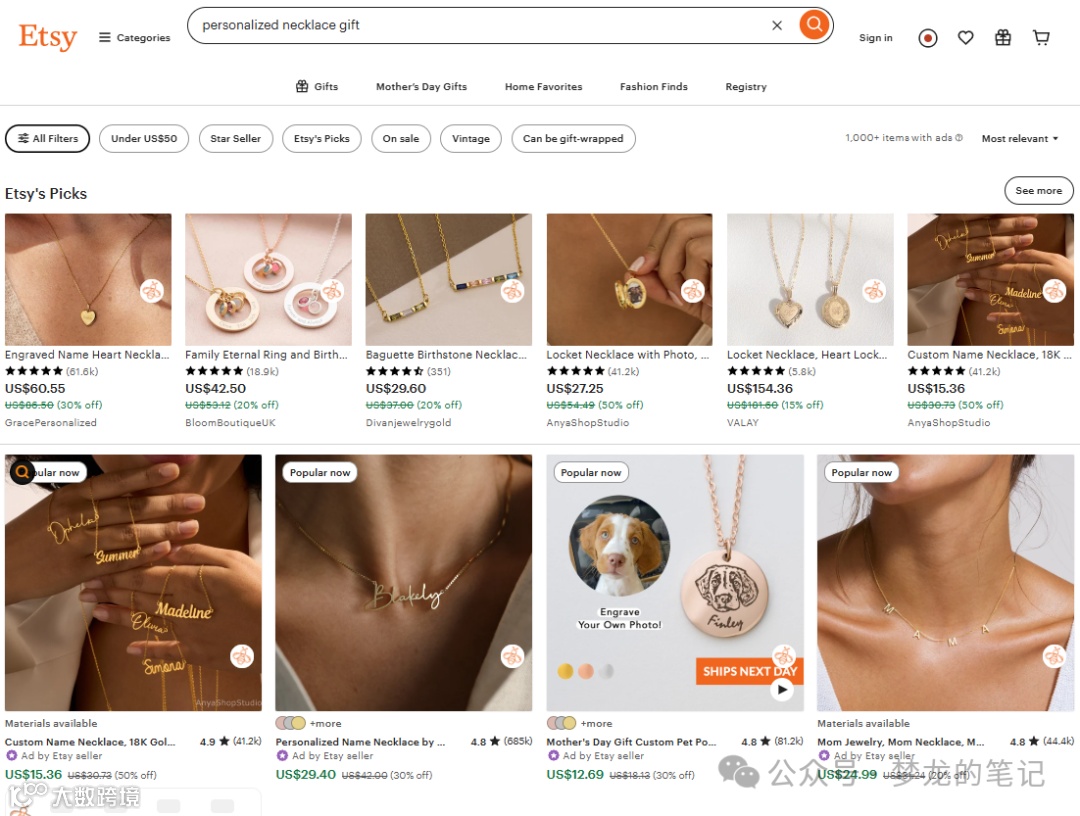
Task: Click the info icon beside items with ads
Action: tap(959, 138)
